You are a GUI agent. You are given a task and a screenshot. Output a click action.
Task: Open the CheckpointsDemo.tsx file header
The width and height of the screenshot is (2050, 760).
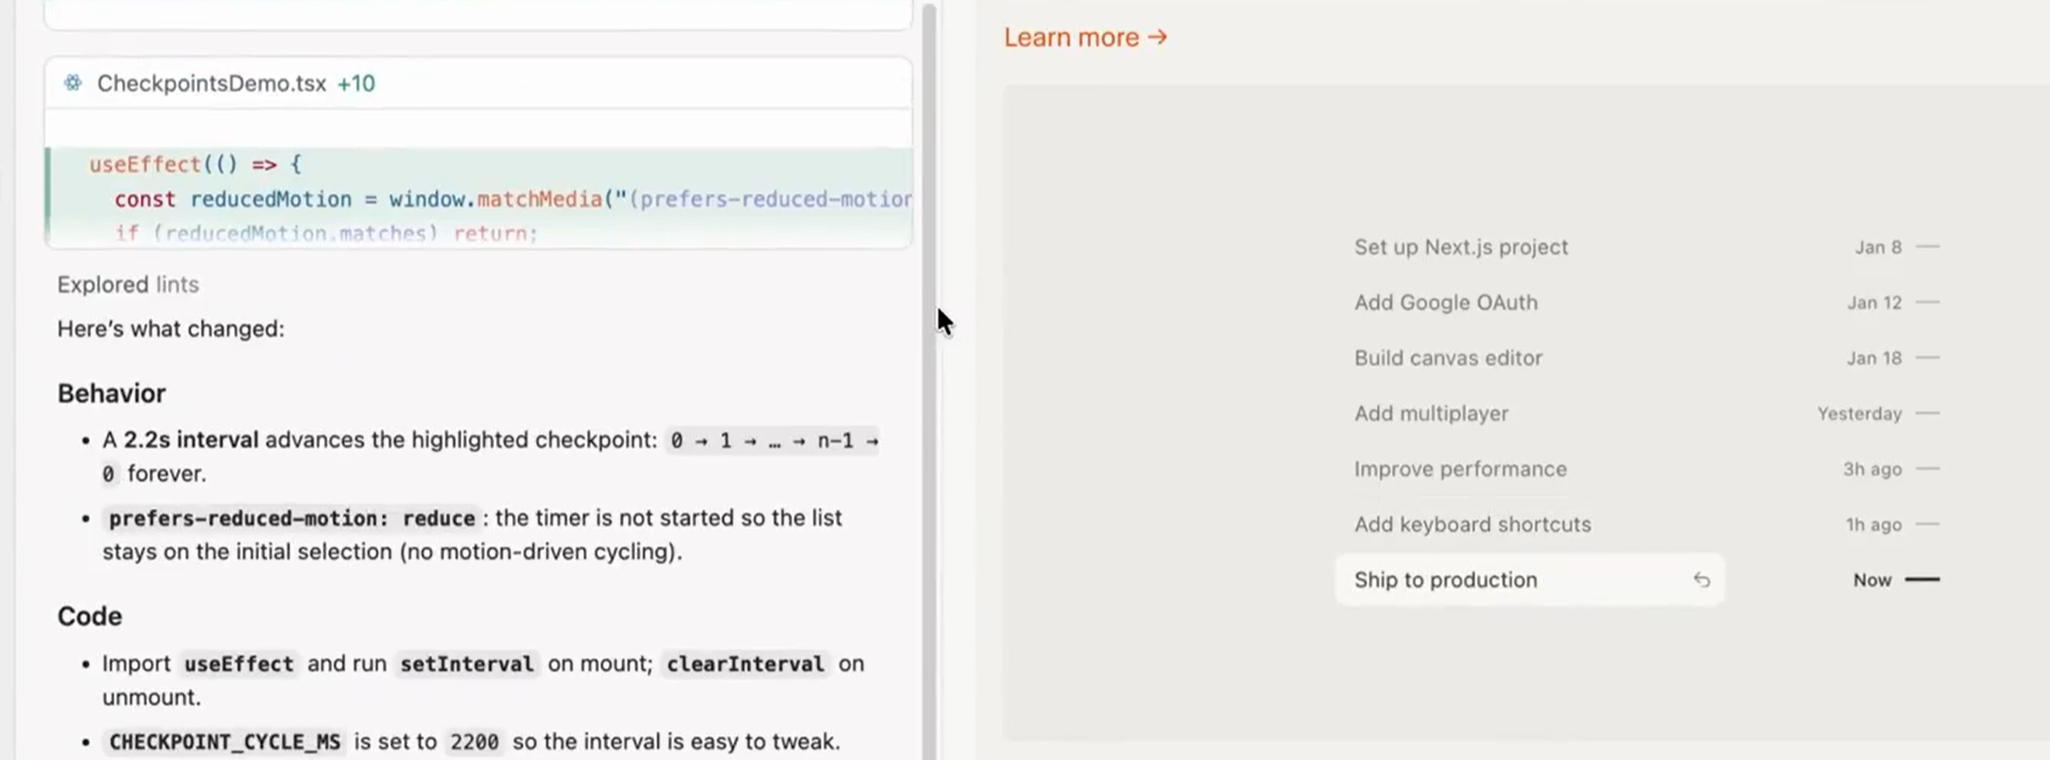pyautogui.click(x=478, y=83)
